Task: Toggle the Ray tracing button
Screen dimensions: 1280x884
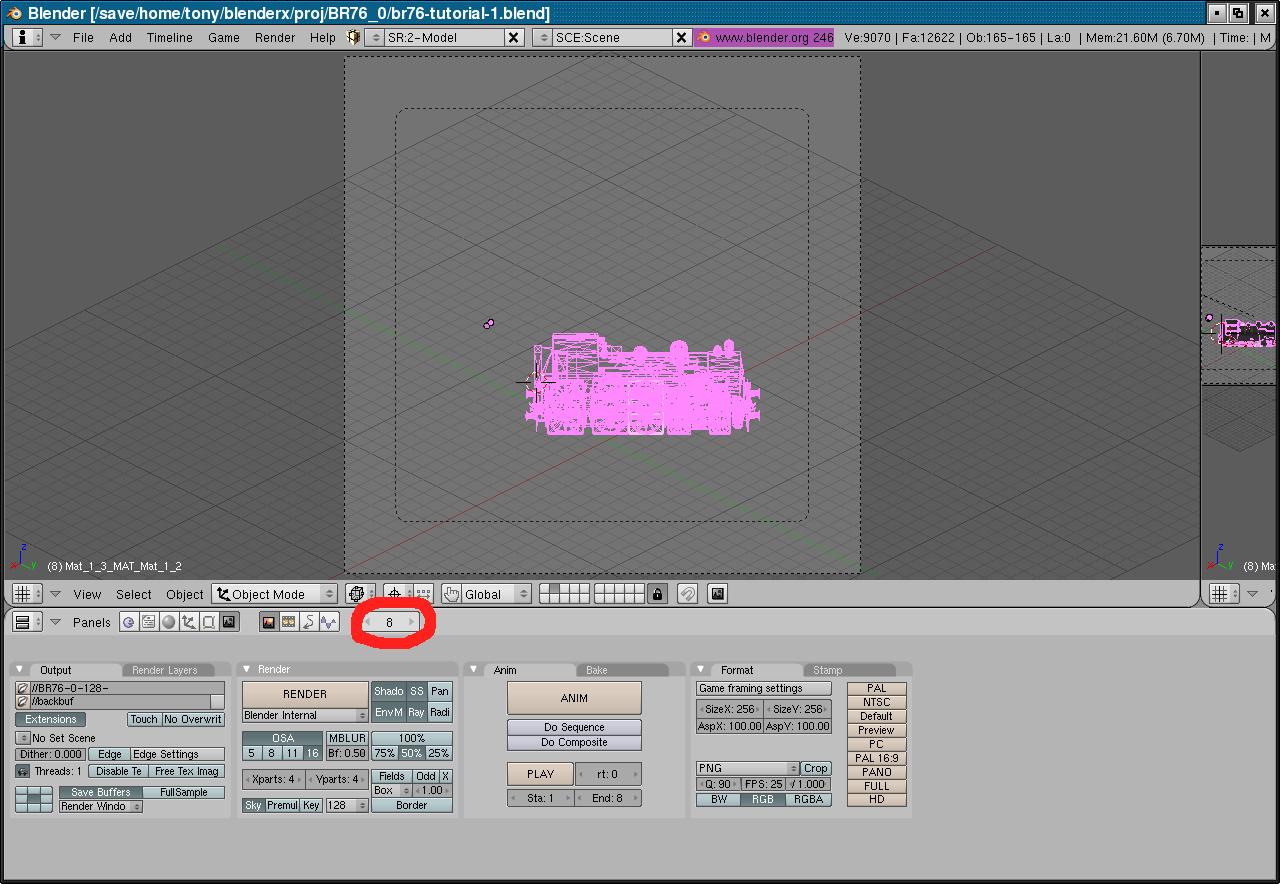Action: (x=416, y=713)
